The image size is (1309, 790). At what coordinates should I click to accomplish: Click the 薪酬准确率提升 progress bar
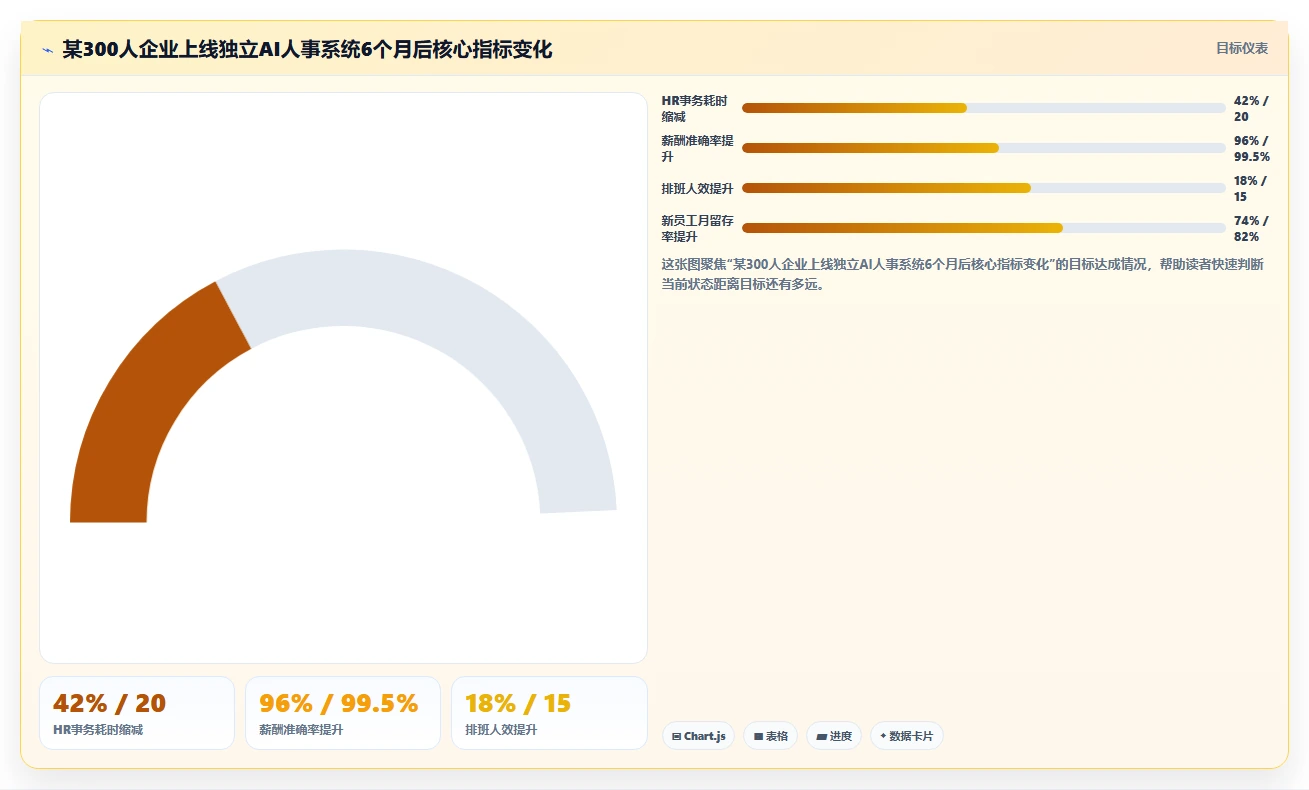tap(984, 148)
